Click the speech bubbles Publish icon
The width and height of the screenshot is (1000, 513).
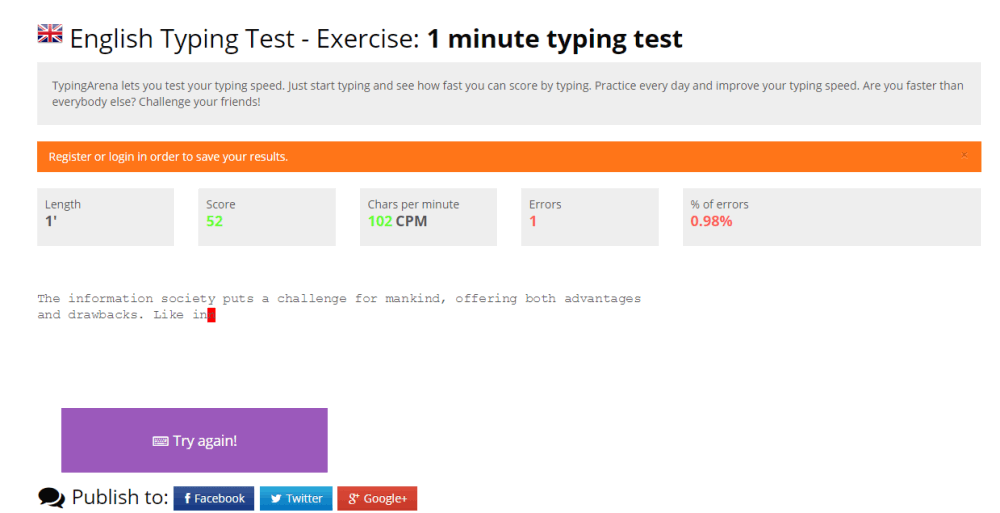52,498
